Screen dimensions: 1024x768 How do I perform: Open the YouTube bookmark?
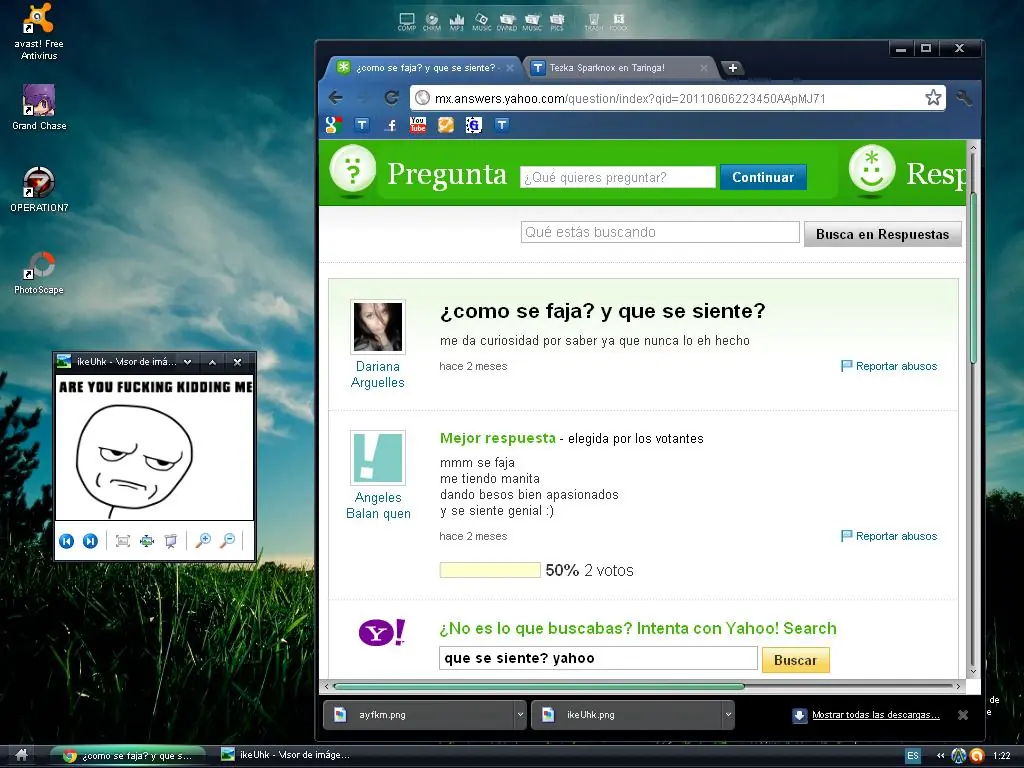click(x=418, y=125)
